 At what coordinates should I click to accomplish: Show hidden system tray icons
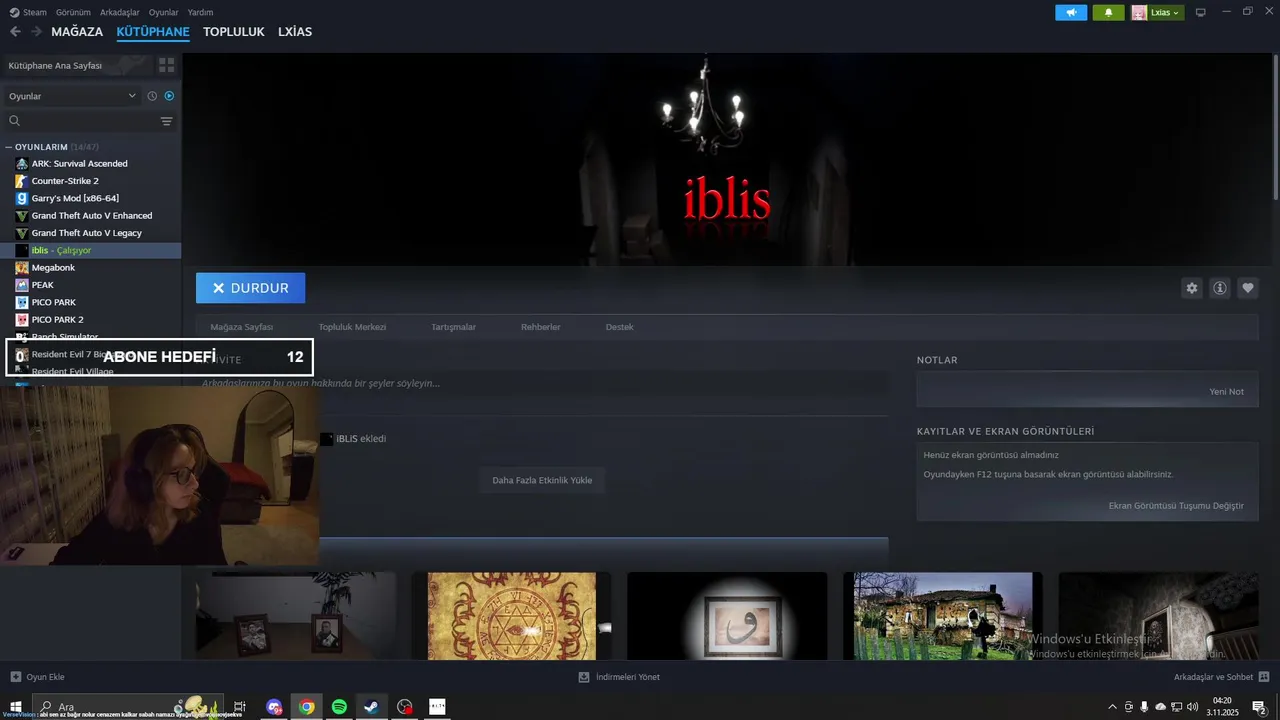[x=1113, y=707]
